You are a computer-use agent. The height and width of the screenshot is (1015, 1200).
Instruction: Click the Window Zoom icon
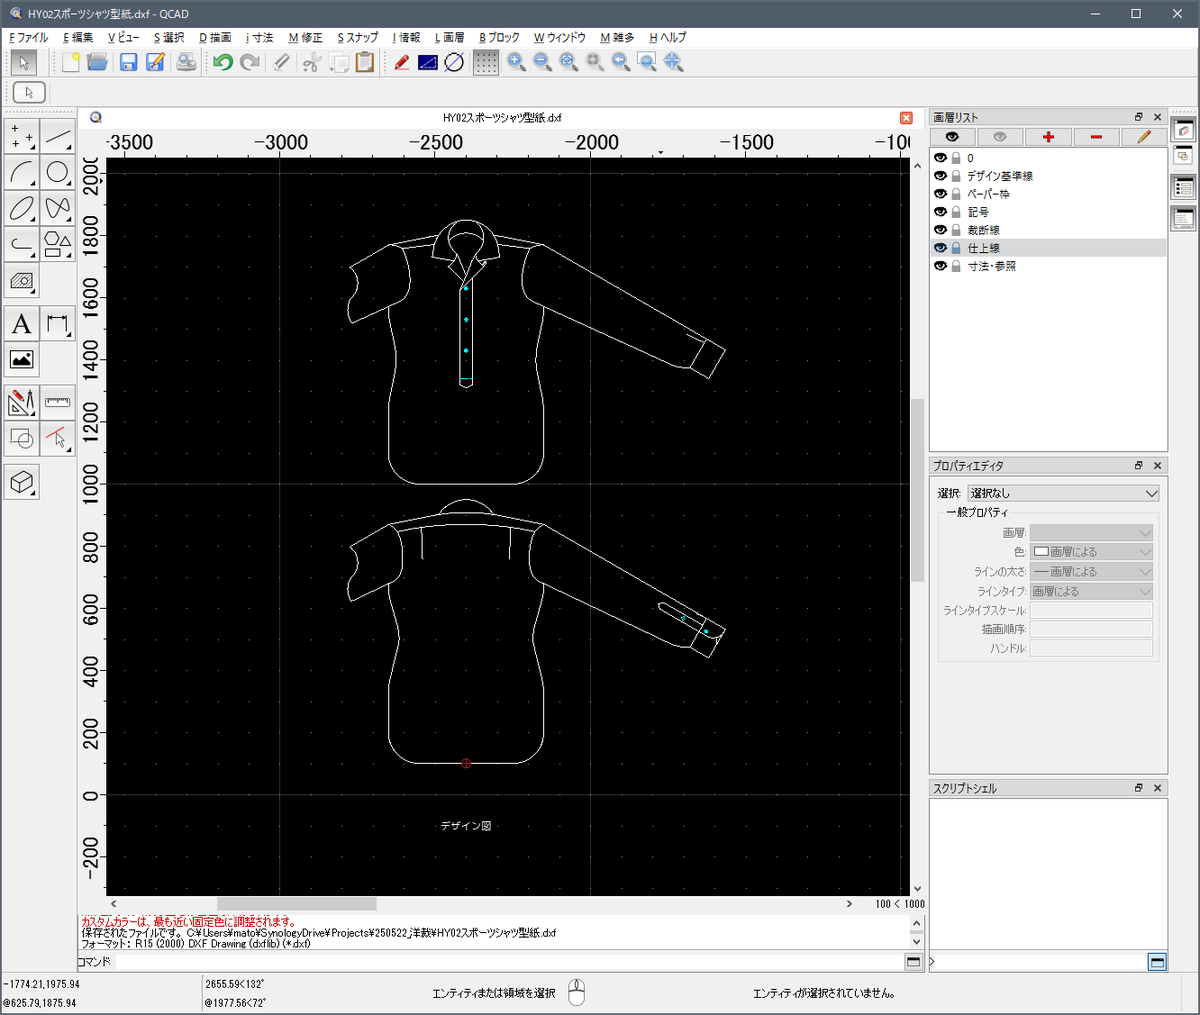click(x=647, y=62)
